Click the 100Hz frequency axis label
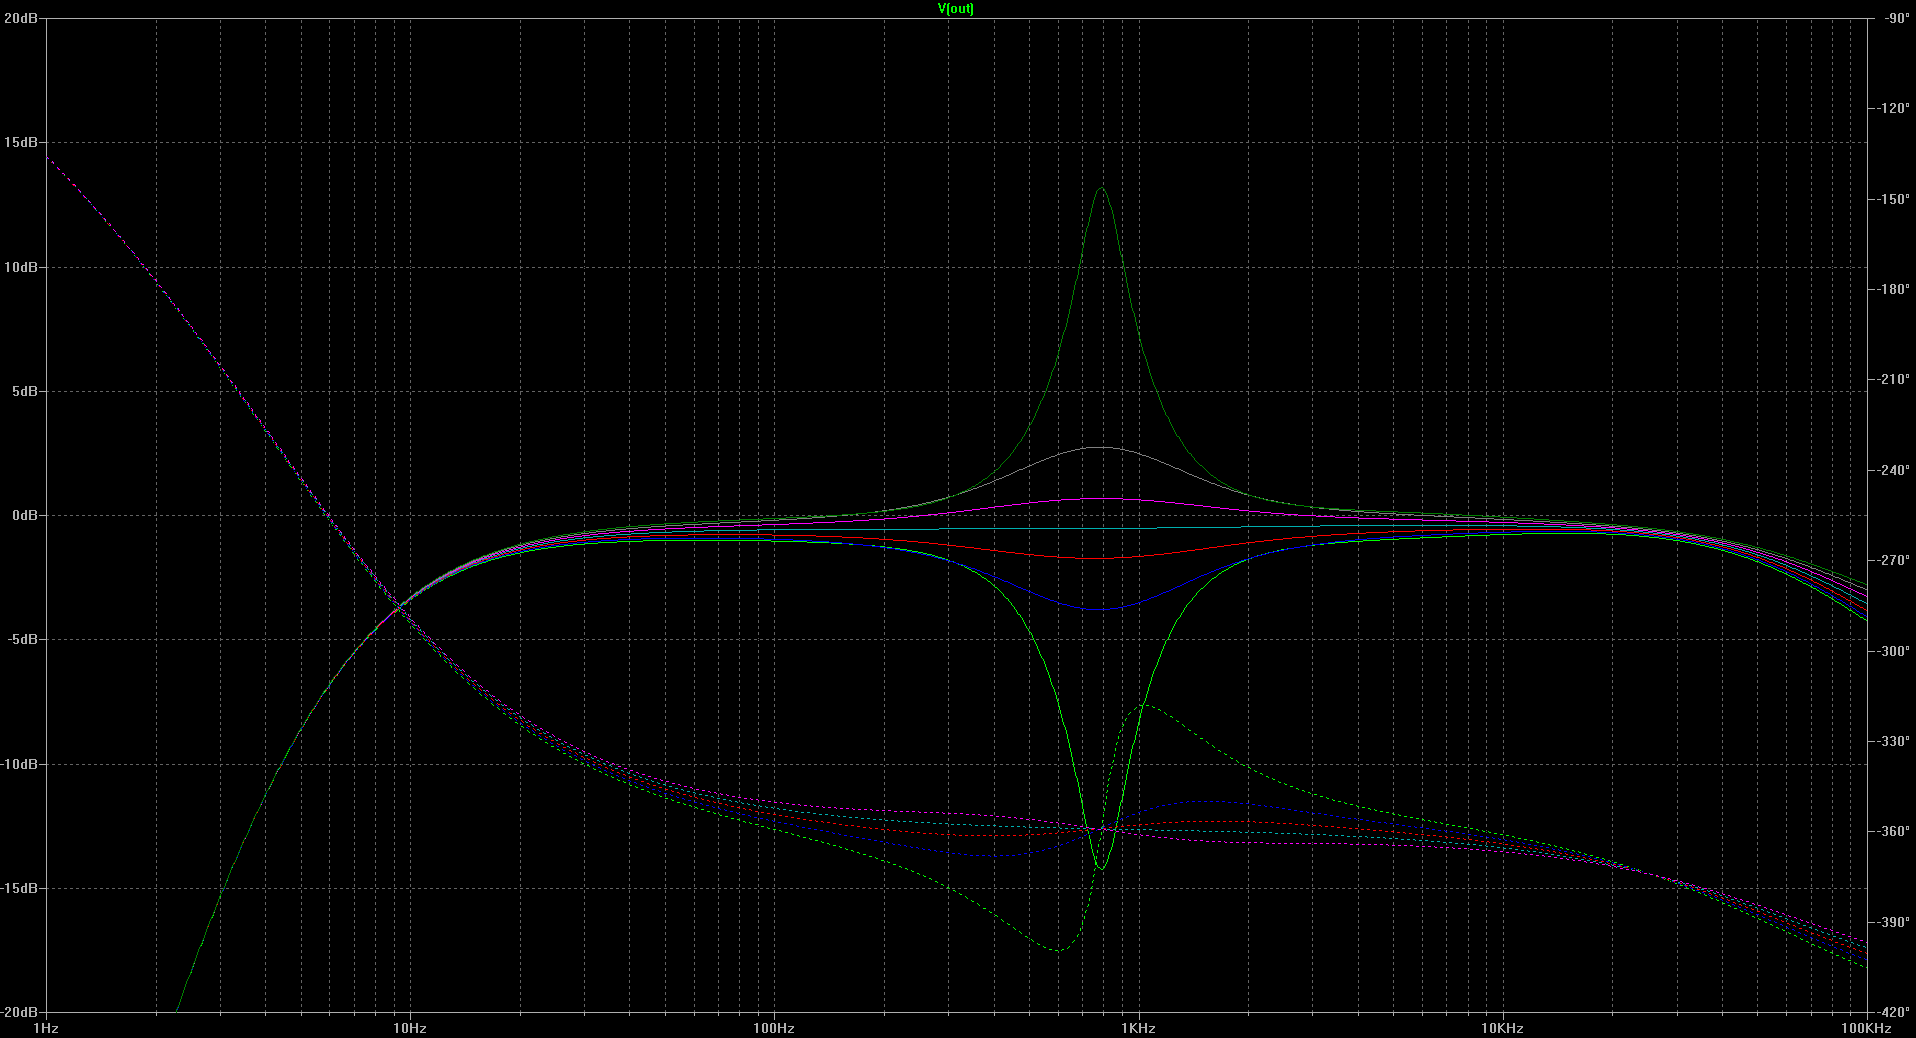1916x1038 pixels. coord(774,1028)
